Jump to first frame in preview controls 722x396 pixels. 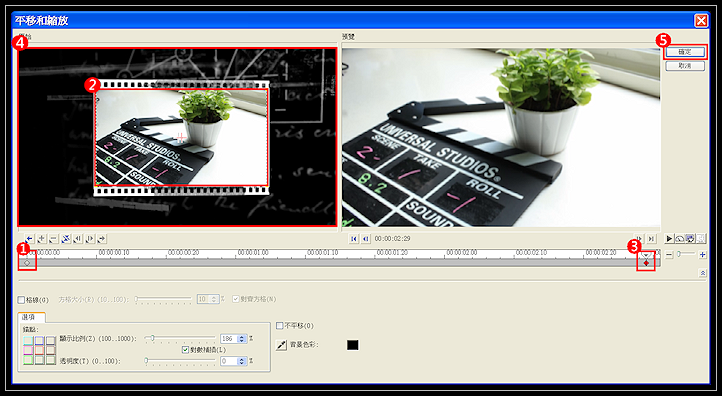(354, 239)
